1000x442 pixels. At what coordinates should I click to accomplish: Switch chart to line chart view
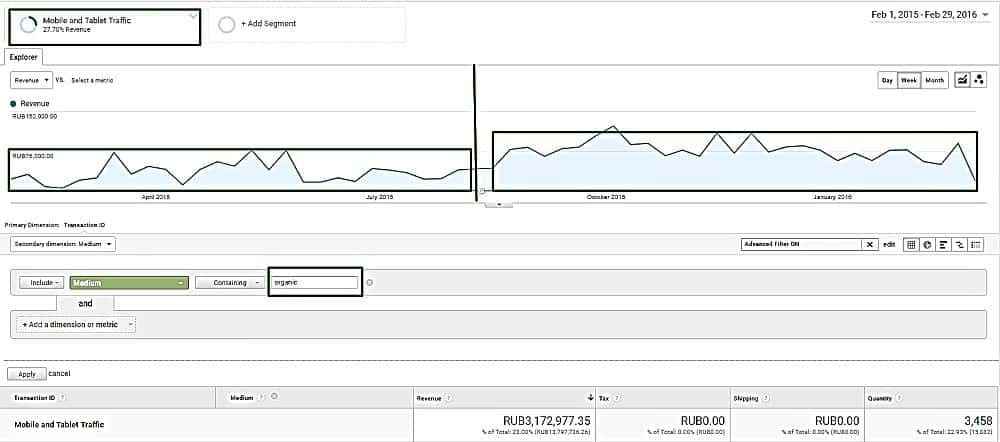pos(962,80)
